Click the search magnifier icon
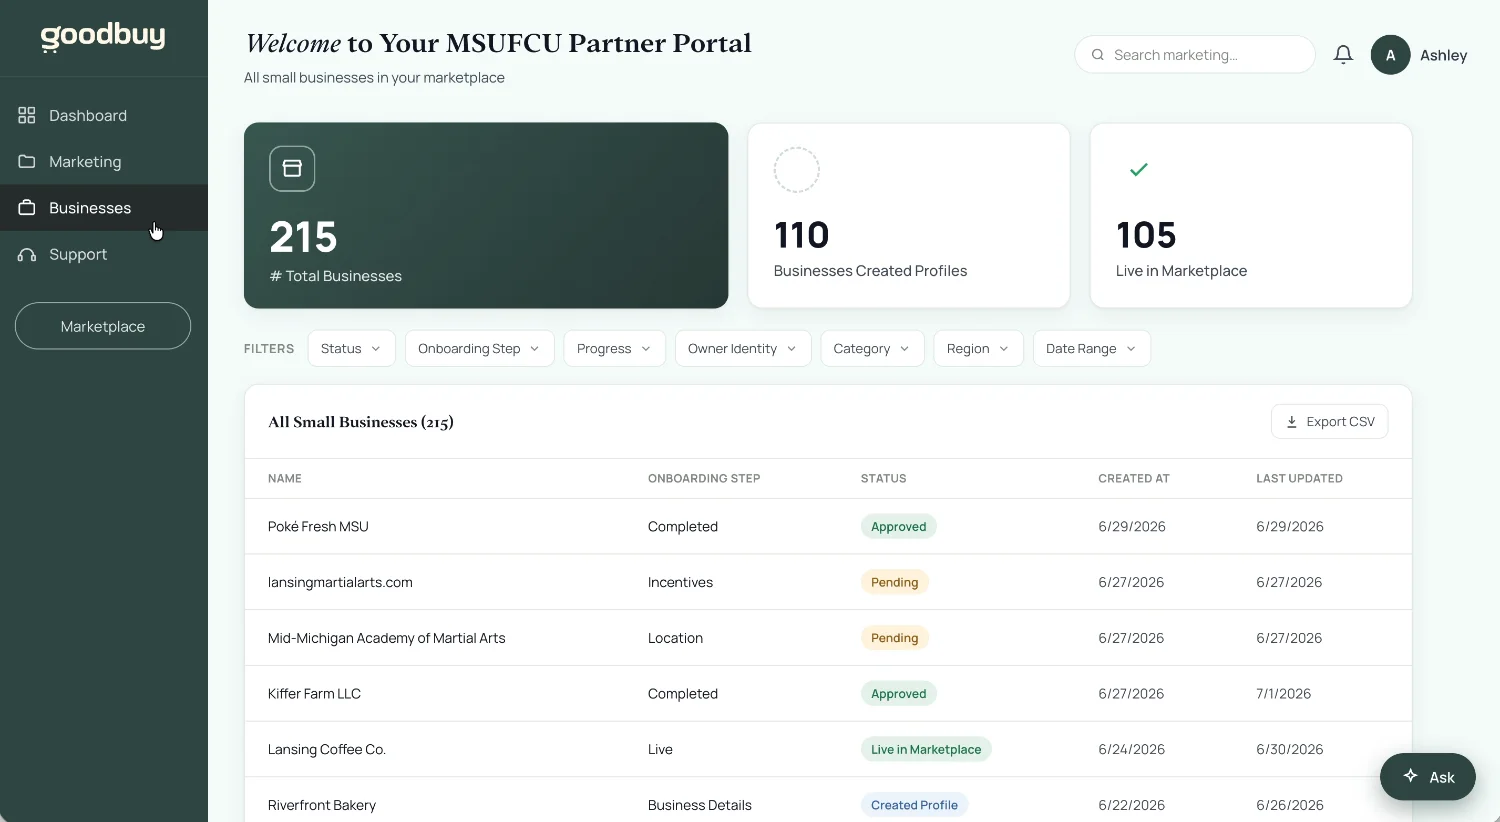The image size is (1500, 822). [x=1098, y=55]
